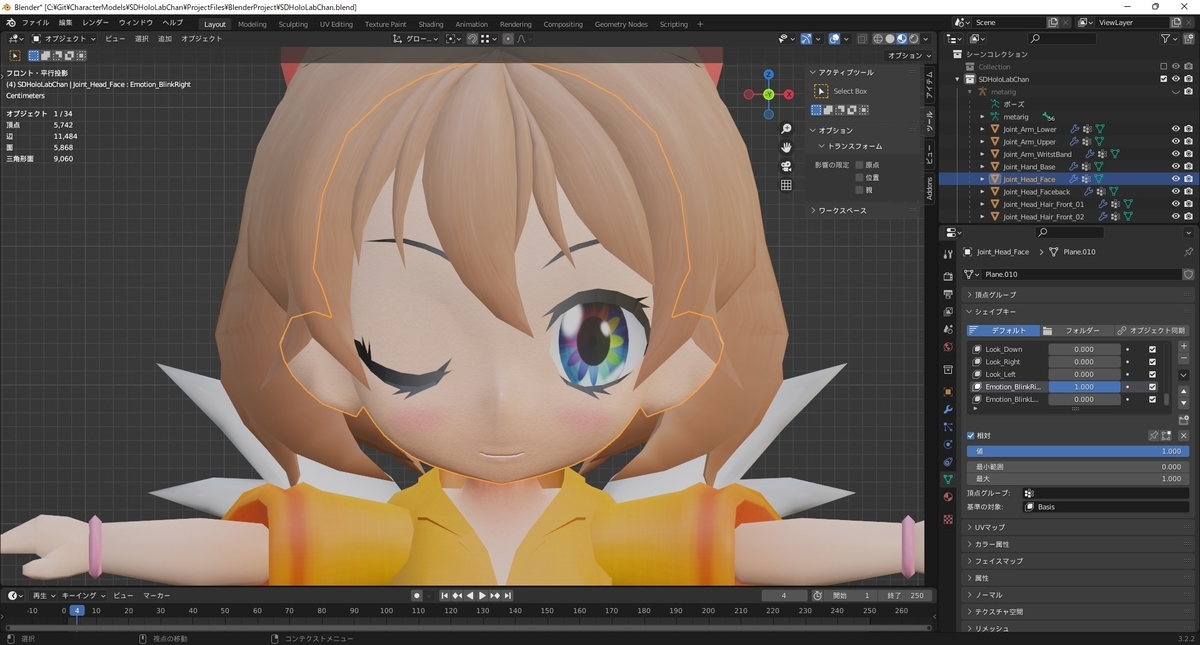Toggle auto keying record button
1200x645 pixels.
417,595
